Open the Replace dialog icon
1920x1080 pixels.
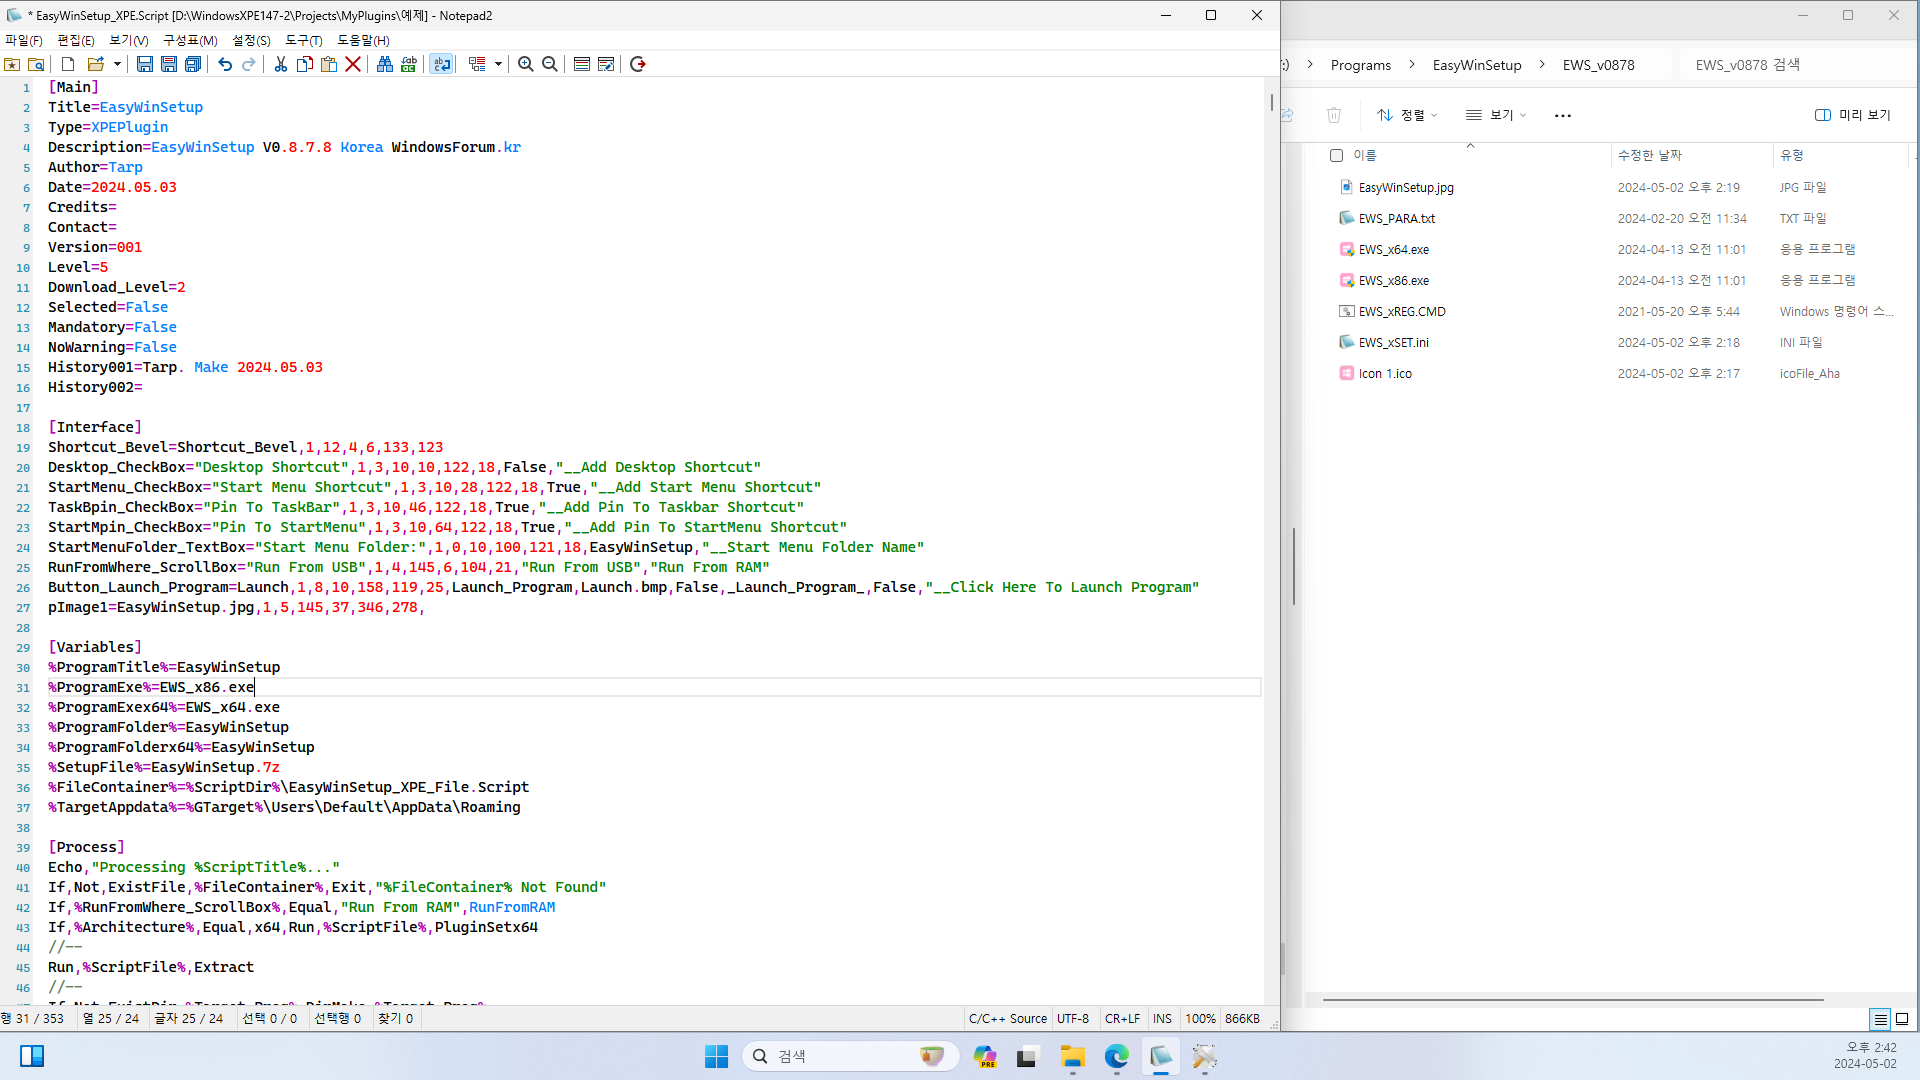click(x=409, y=64)
